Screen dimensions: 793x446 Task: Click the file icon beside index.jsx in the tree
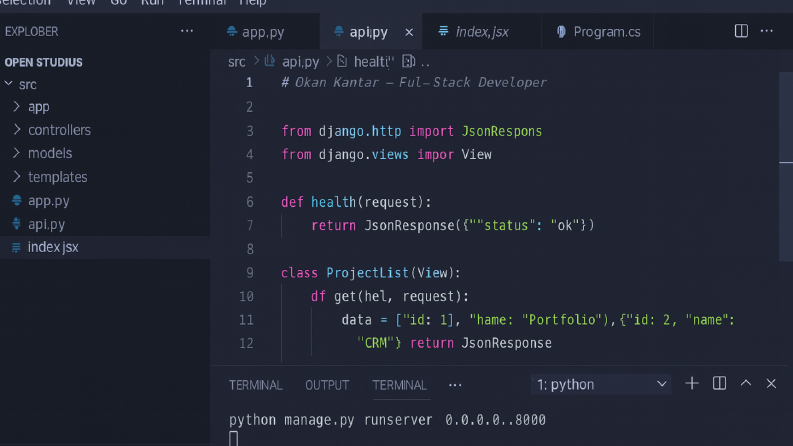[16, 247]
